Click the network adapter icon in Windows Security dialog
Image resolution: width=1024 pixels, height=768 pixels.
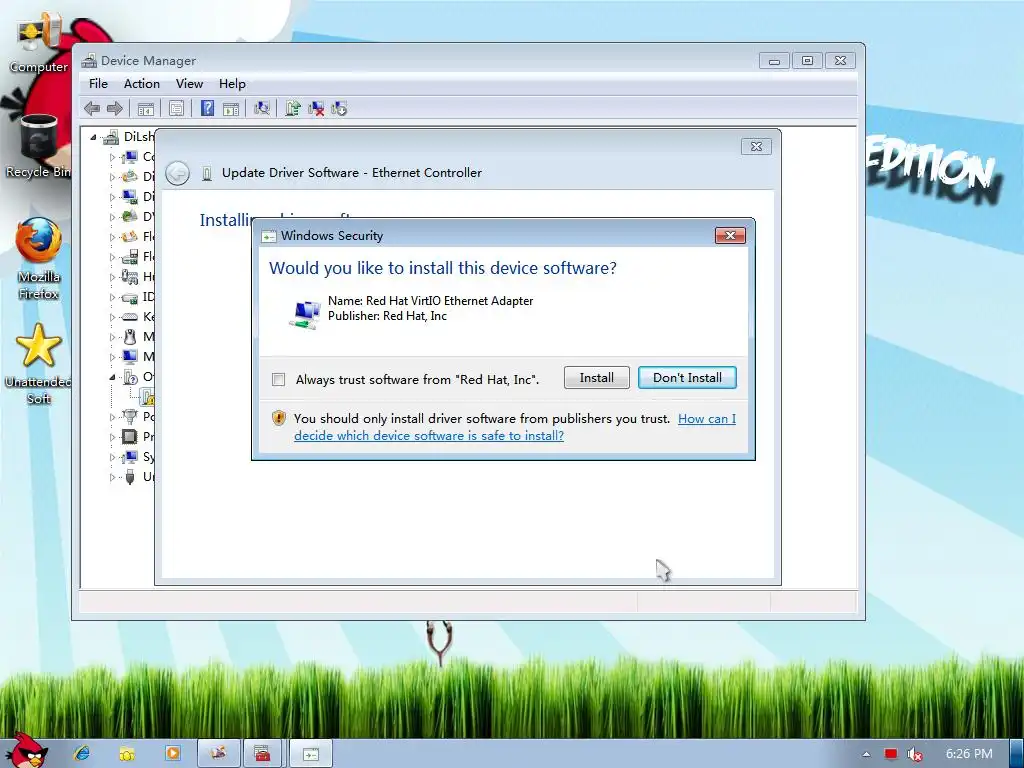[304, 314]
